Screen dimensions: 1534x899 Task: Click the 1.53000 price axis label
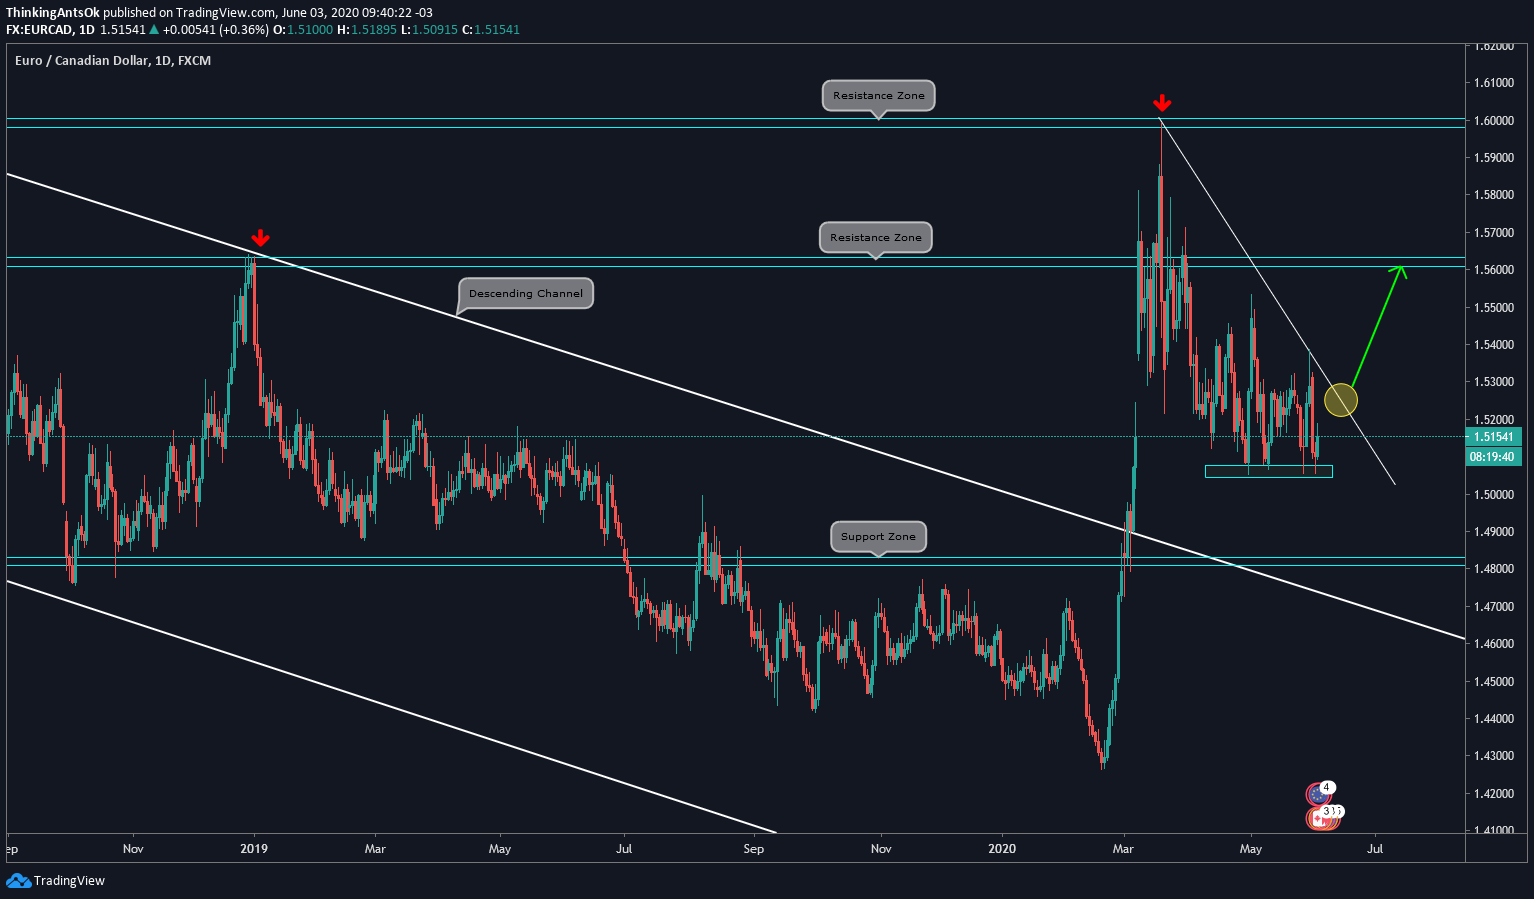click(1493, 382)
